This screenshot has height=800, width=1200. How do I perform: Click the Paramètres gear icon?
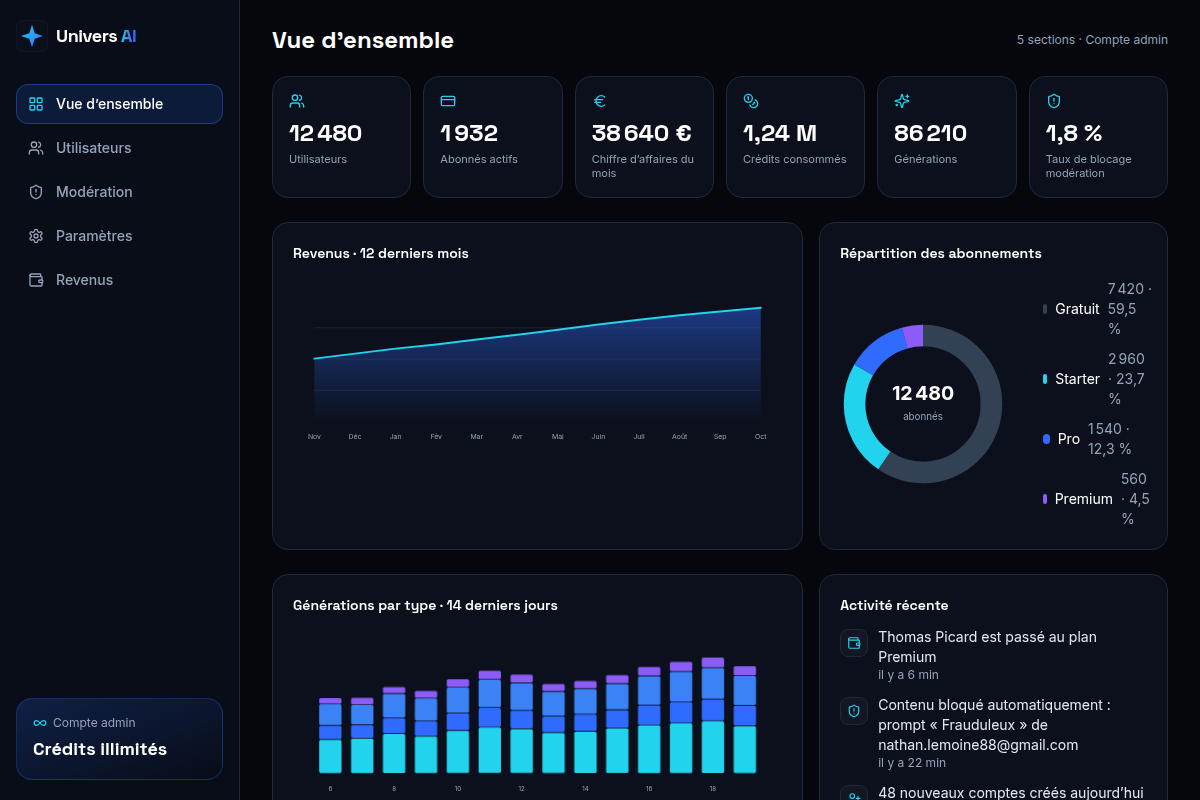(x=36, y=236)
